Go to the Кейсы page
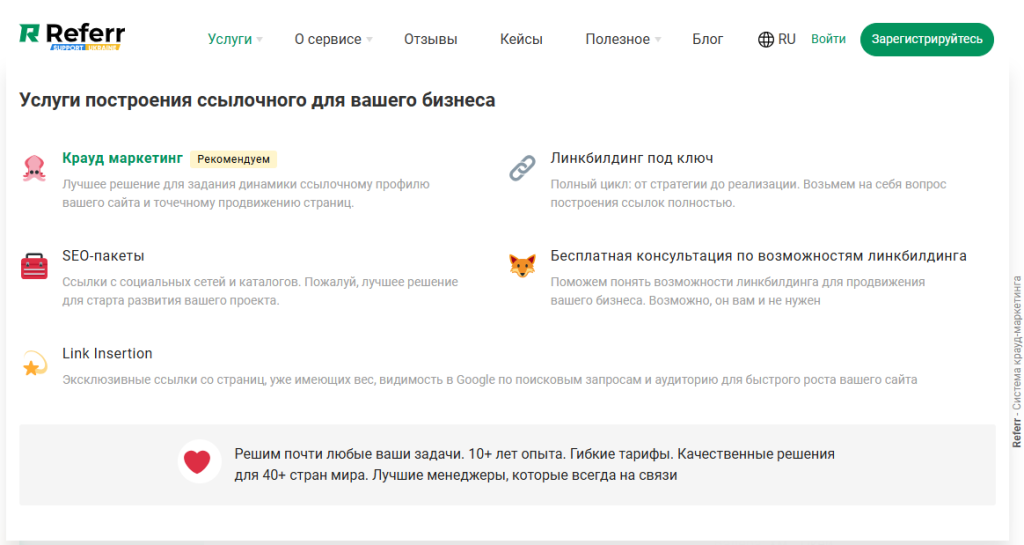The height and width of the screenshot is (545, 1024). (521, 40)
